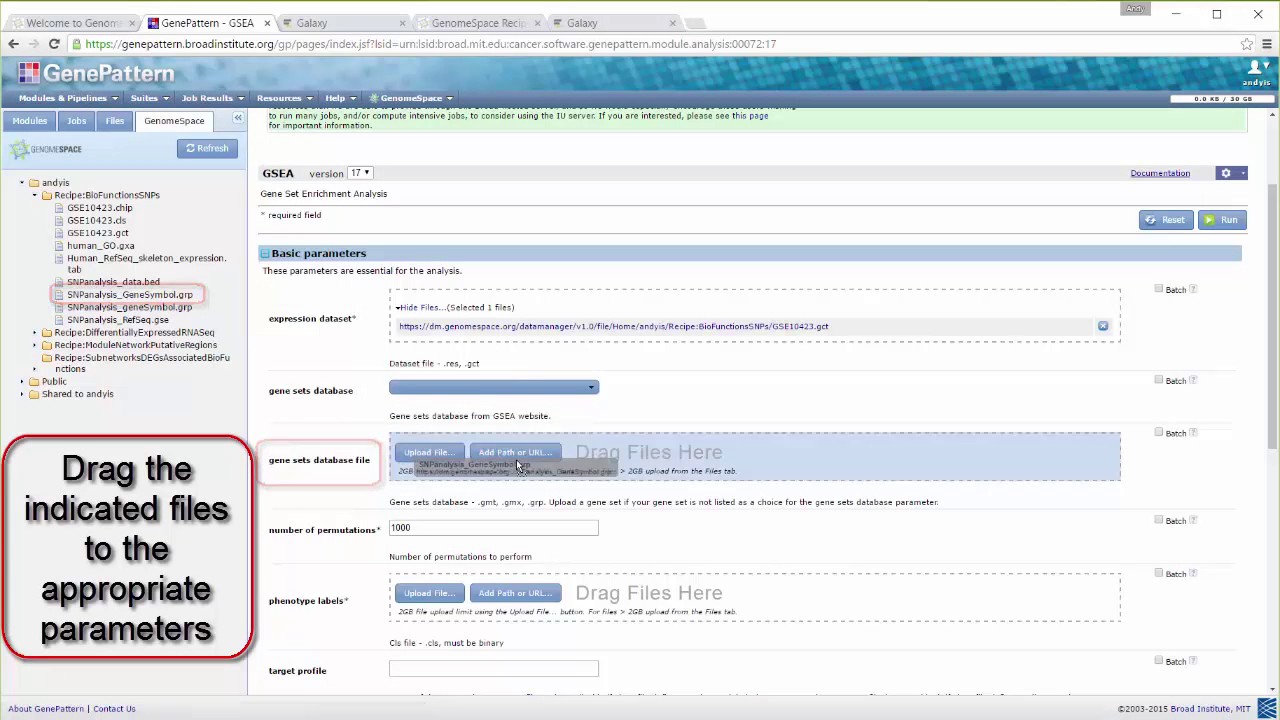Open the gear settings icon next to Documentation

pos(1231,173)
